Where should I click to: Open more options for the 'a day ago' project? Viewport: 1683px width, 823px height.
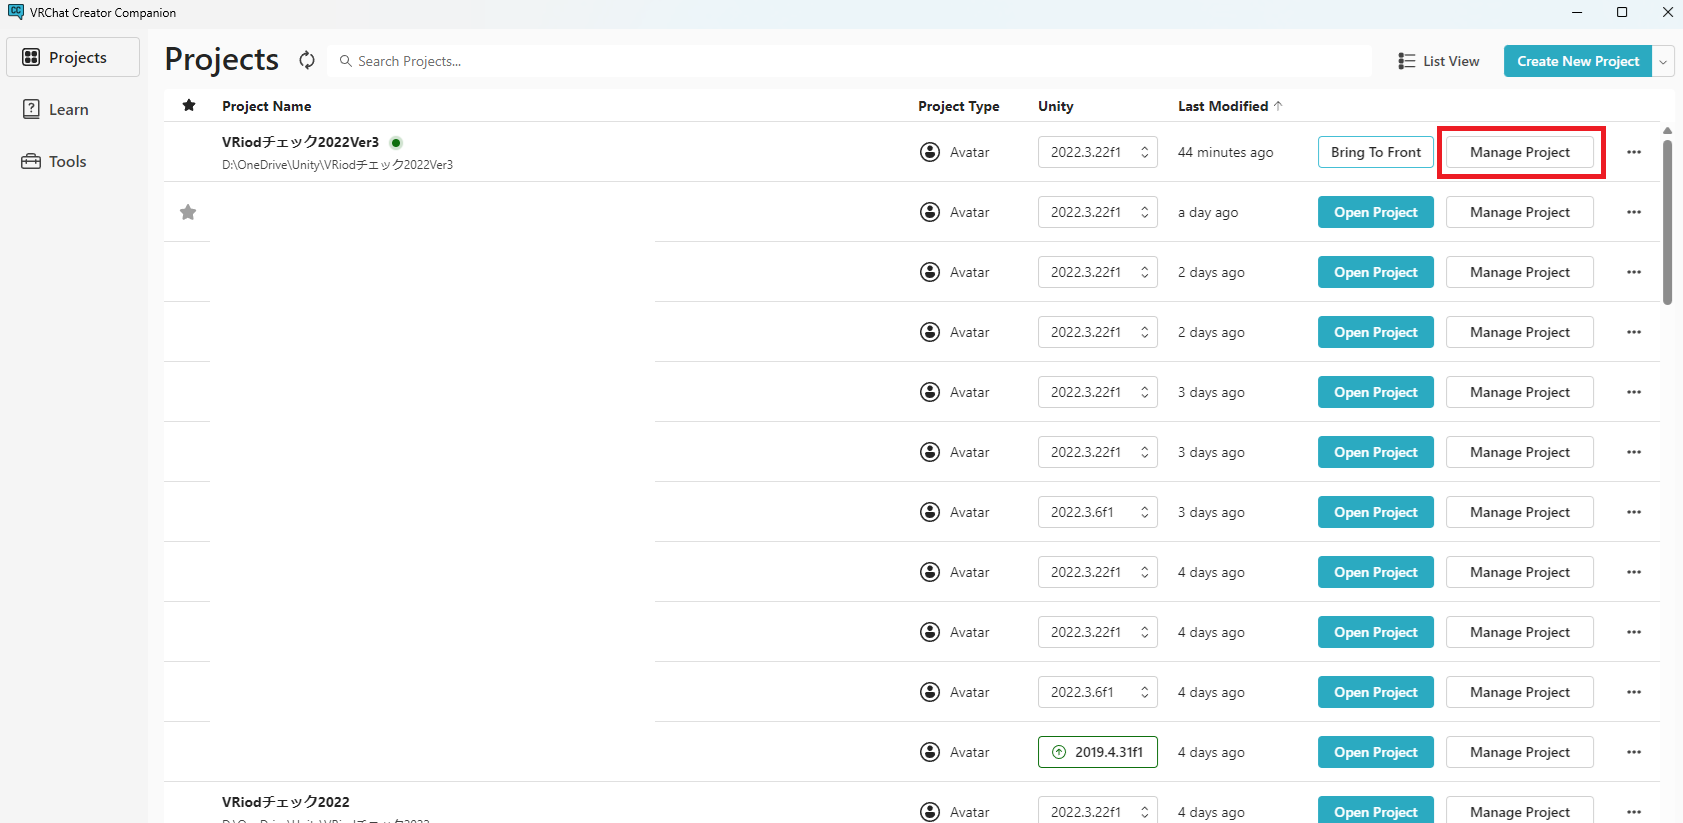pyautogui.click(x=1634, y=212)
